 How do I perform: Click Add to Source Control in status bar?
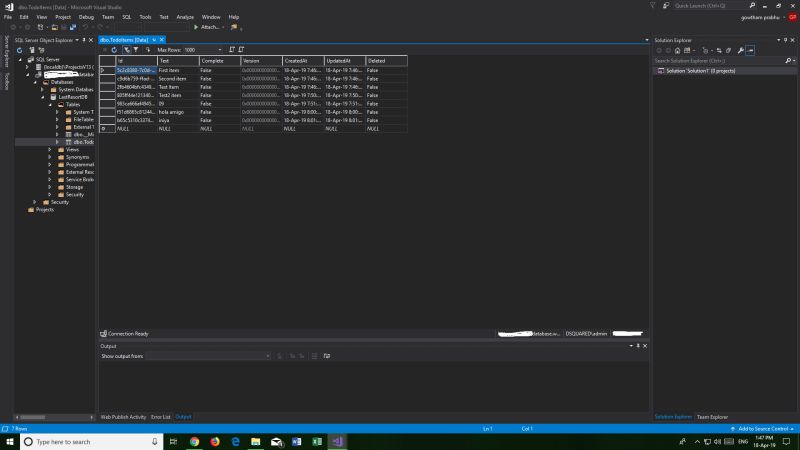(762, 429)
